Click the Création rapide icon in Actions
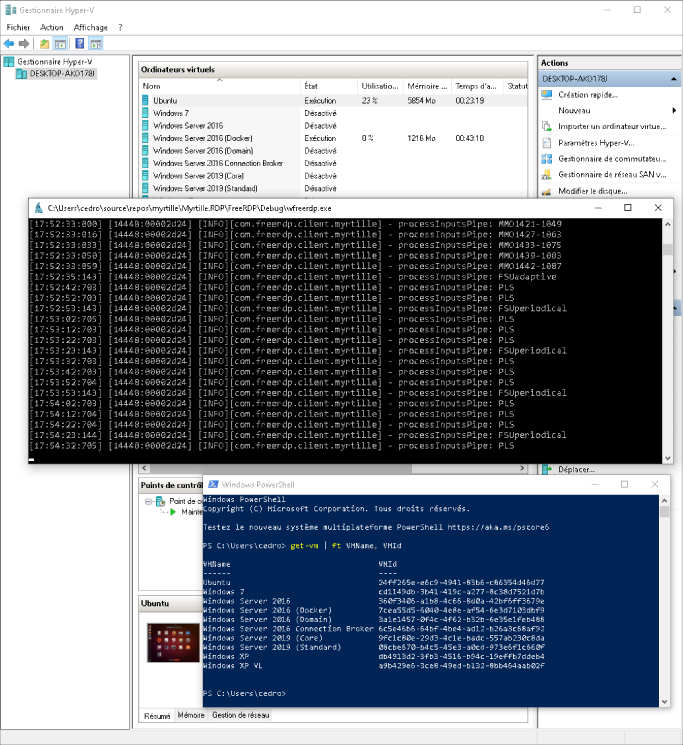The image size is (683, 745). pos(547,95)
